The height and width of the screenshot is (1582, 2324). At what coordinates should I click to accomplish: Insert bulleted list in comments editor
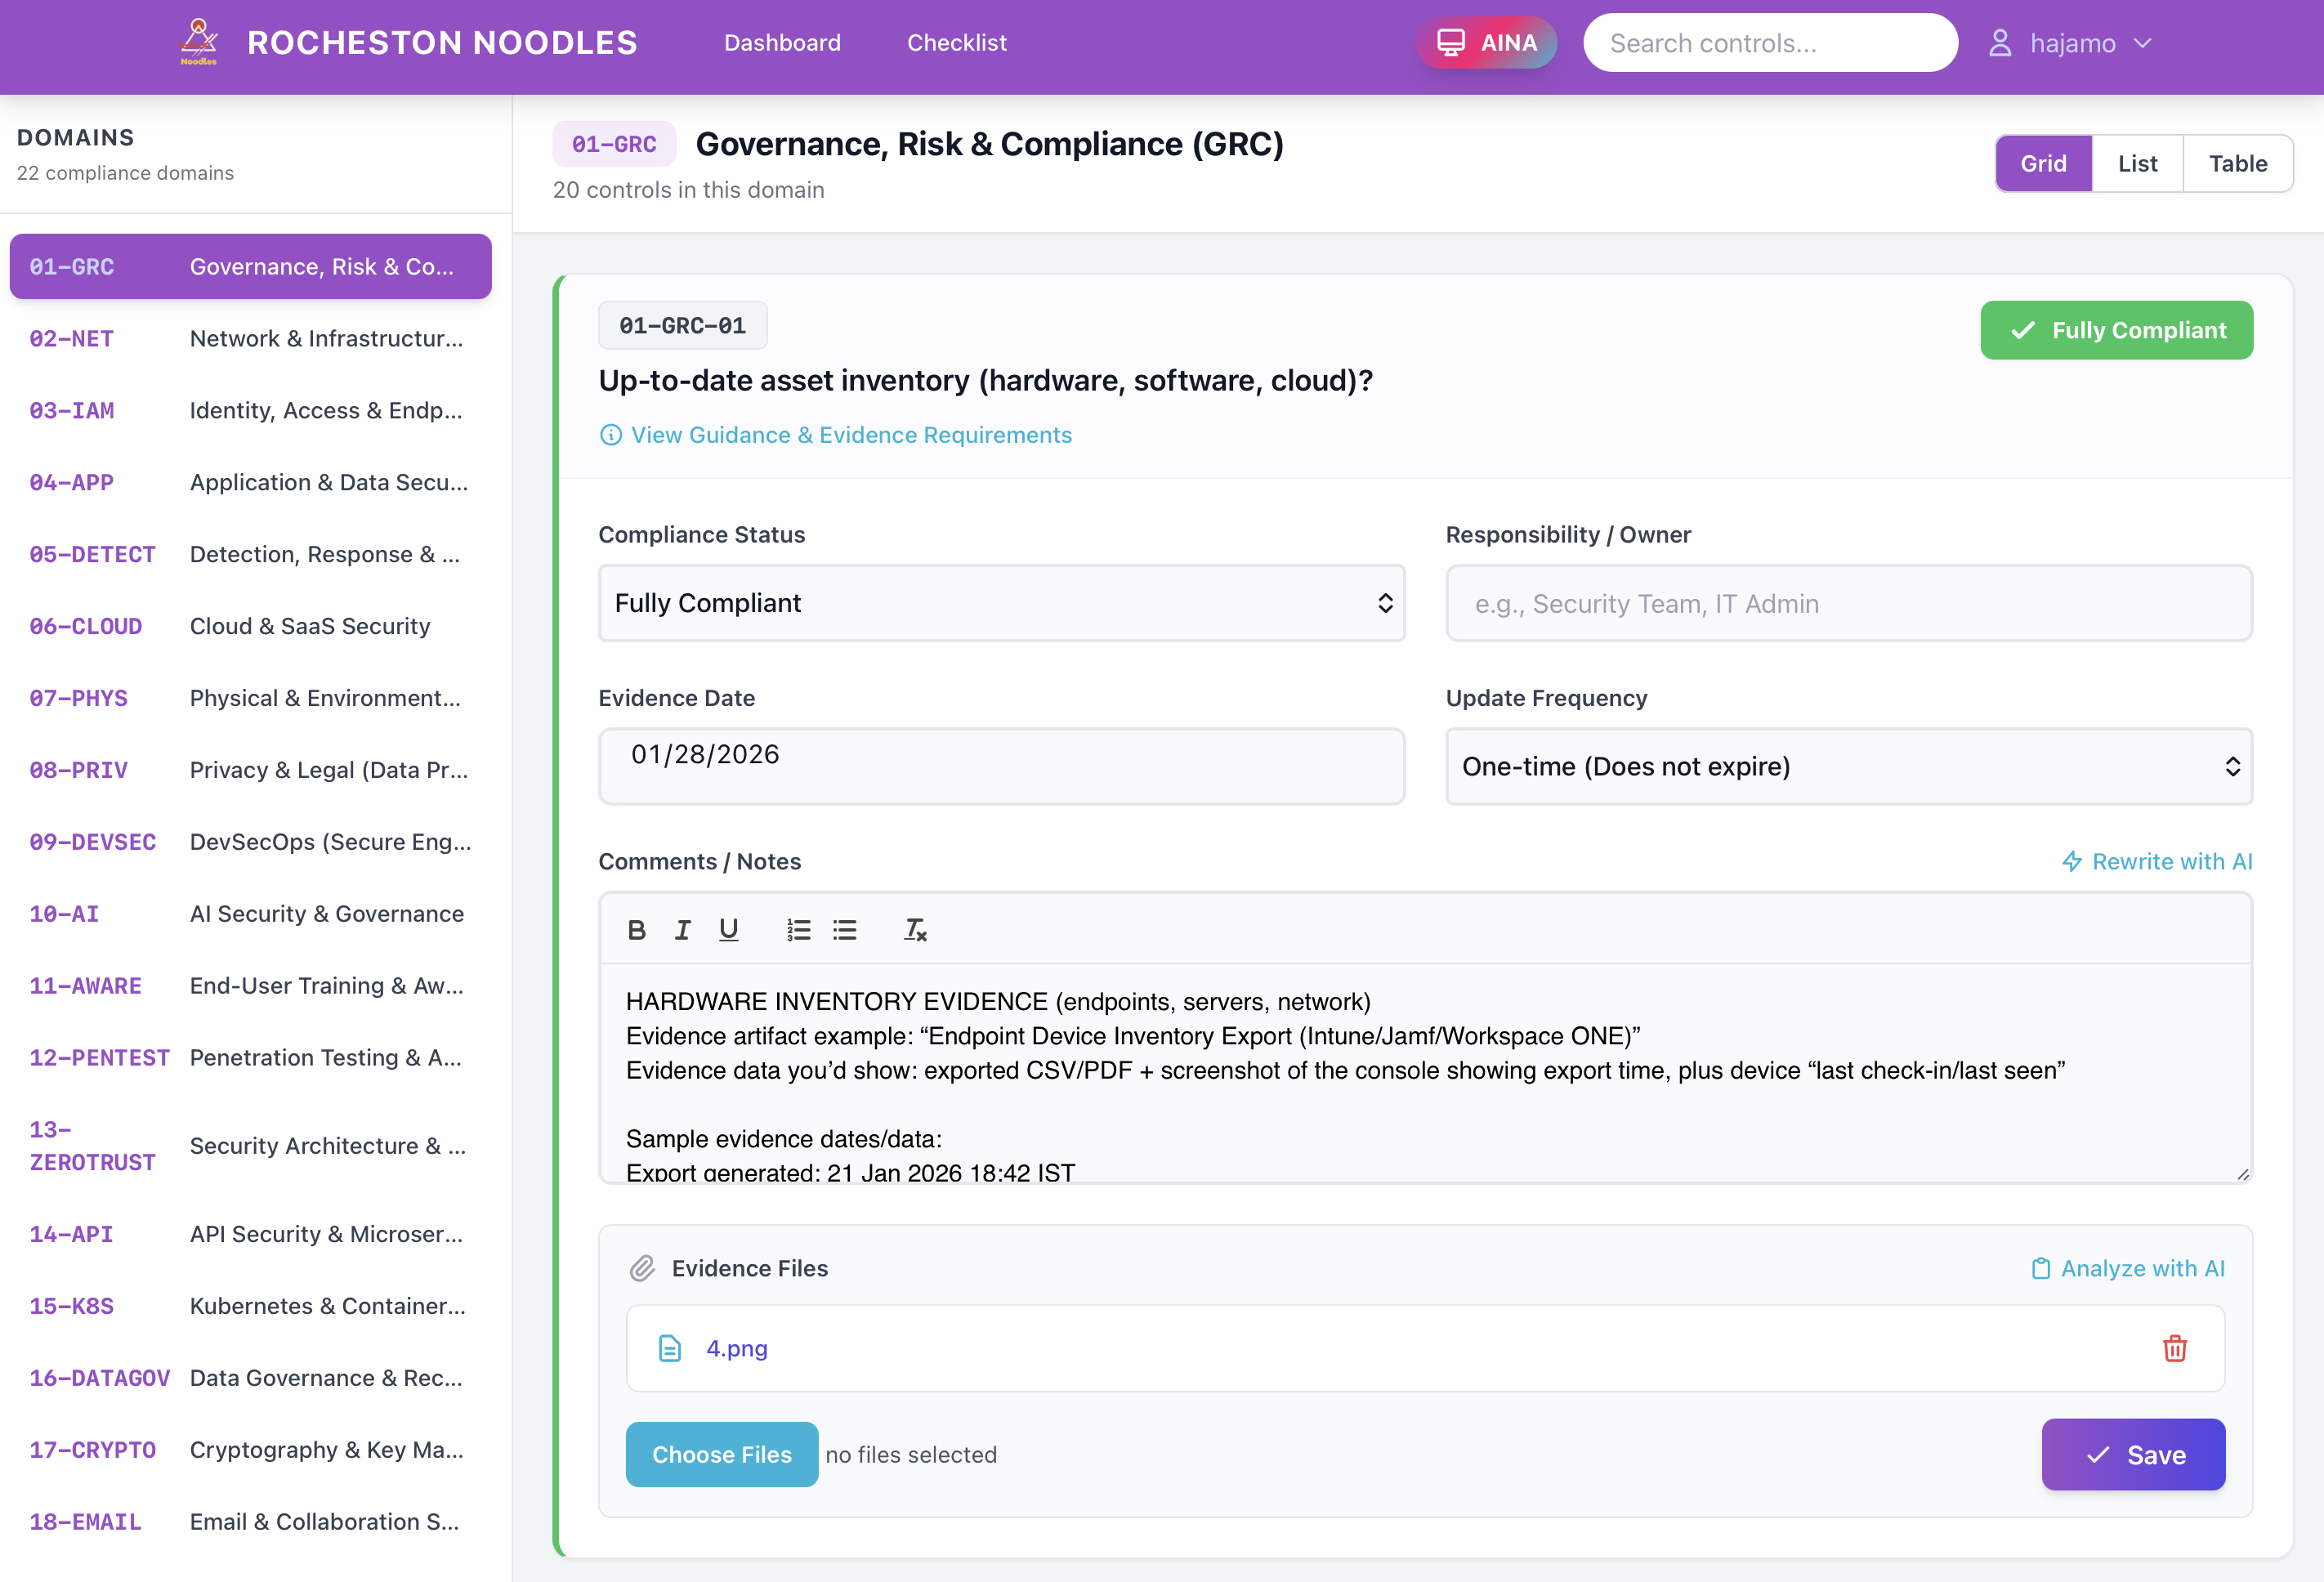(x=845, y=930)
